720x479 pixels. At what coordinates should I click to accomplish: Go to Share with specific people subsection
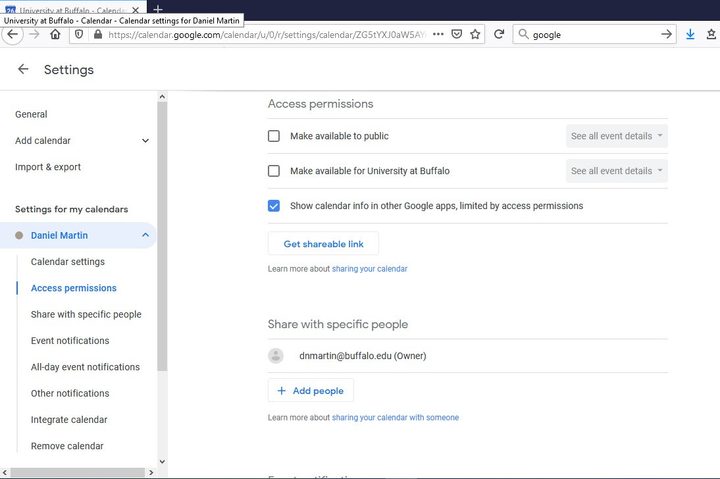point(86,315)
